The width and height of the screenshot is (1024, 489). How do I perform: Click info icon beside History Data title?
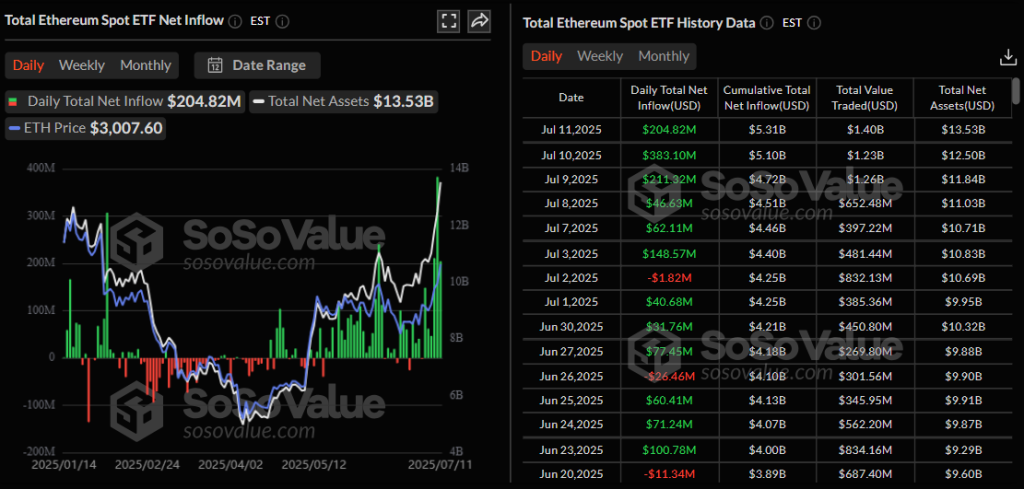point(765,22)
